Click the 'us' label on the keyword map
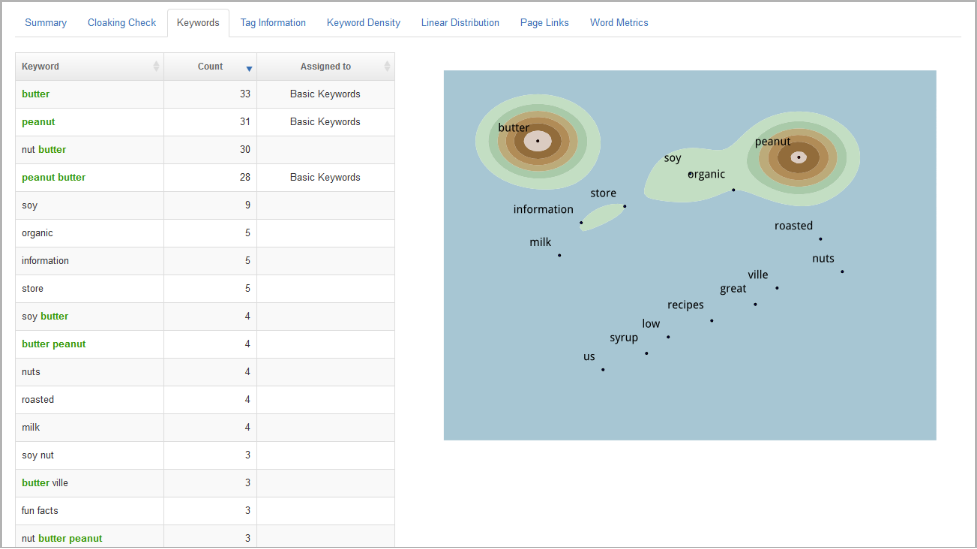Image resolution: width=977 pixels, height=549 pixels. 589,357
